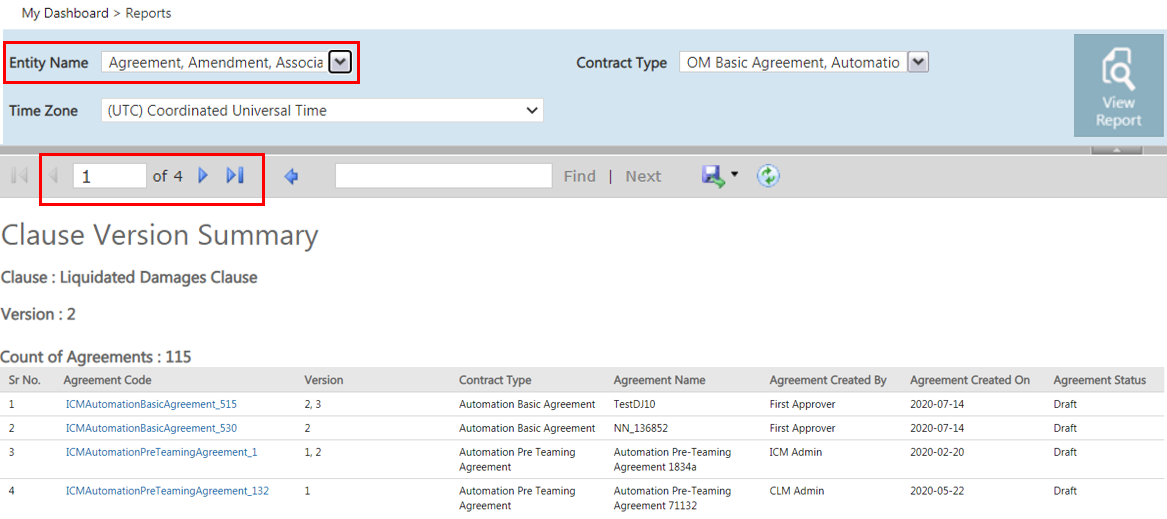Image resolution: width=1167 pixels, height=519 pixels.
Task: Open ICMAutomationPreTeamingAgreement_132 link
Action: click(x=167, y=491)
